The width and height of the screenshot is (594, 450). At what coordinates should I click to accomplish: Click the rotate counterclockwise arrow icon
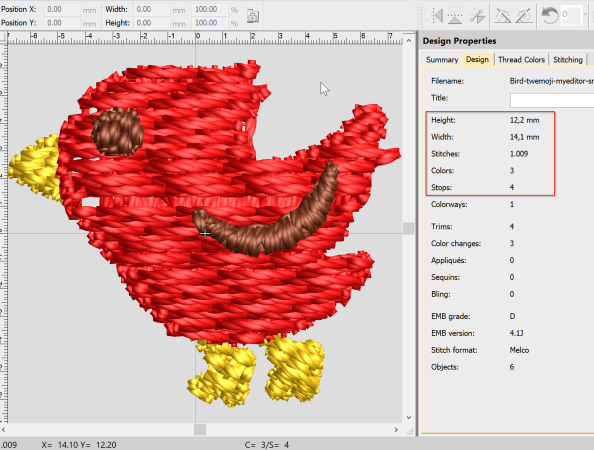coord(550,16)
